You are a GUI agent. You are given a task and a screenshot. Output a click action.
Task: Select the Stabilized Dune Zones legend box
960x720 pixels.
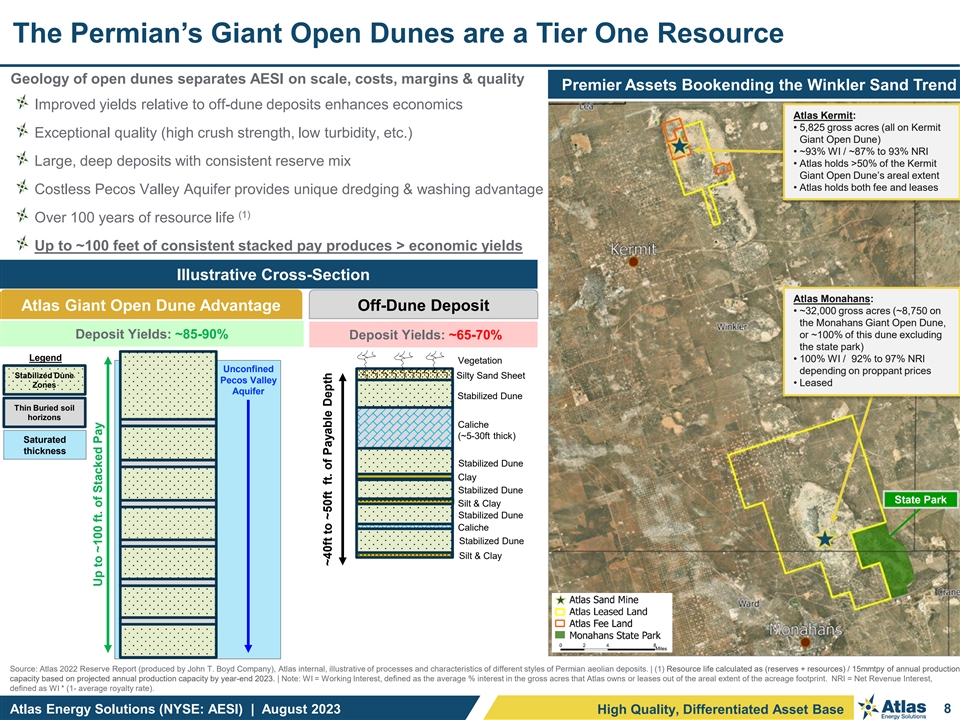tap(44, 379)
